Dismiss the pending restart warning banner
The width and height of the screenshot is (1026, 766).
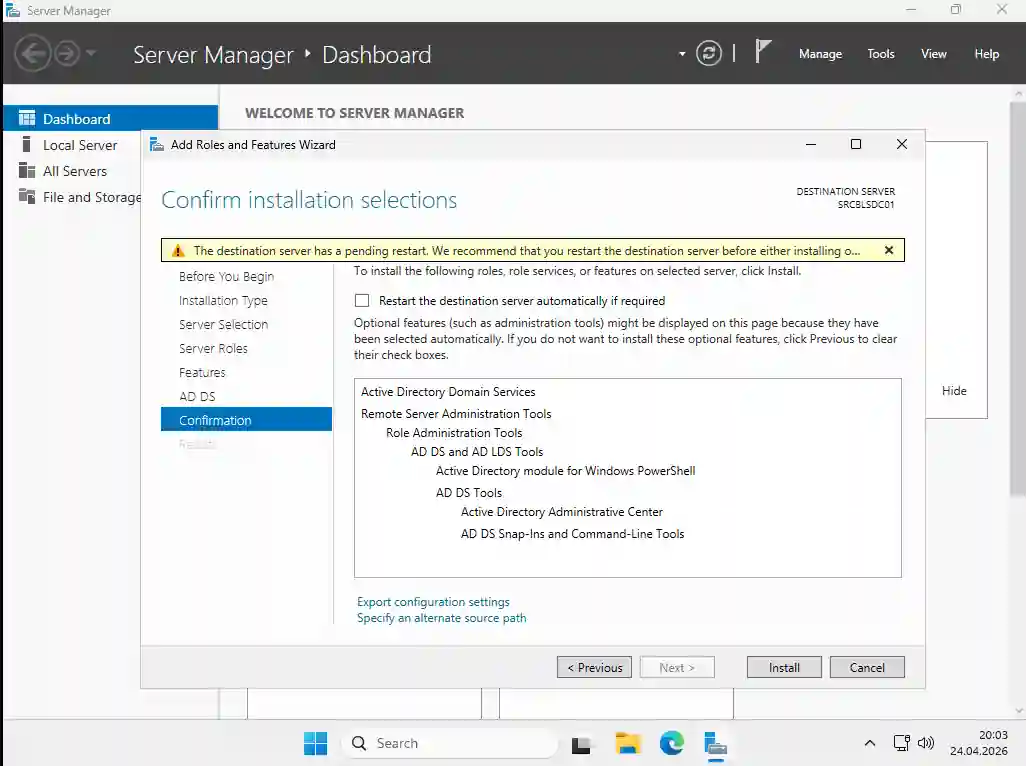[x=889, y=250]
